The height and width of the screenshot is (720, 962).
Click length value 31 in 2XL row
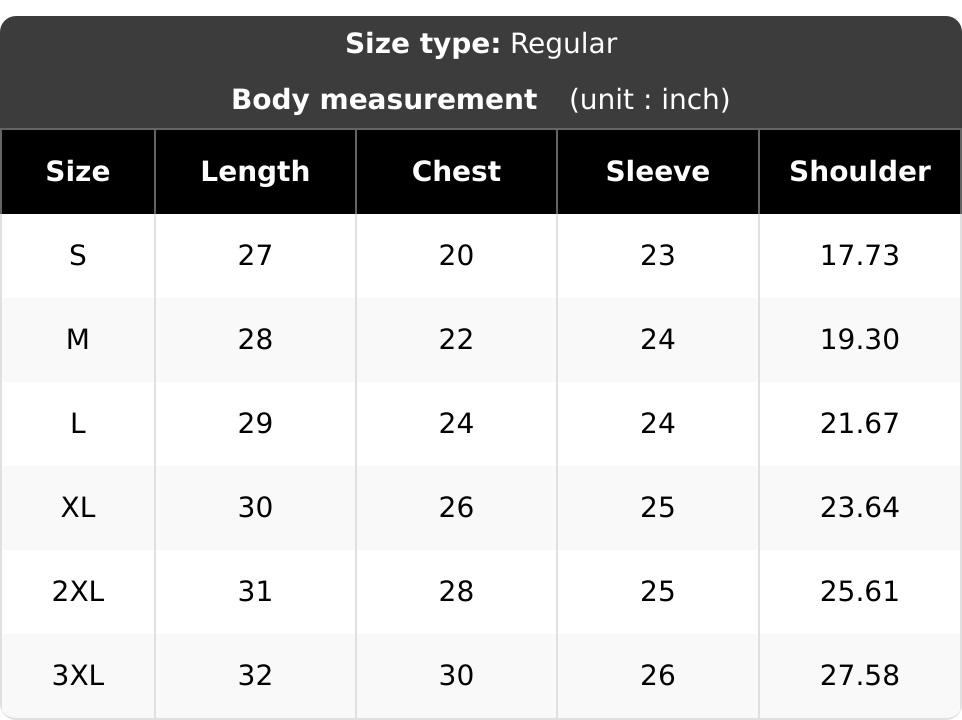click(255, 591)
